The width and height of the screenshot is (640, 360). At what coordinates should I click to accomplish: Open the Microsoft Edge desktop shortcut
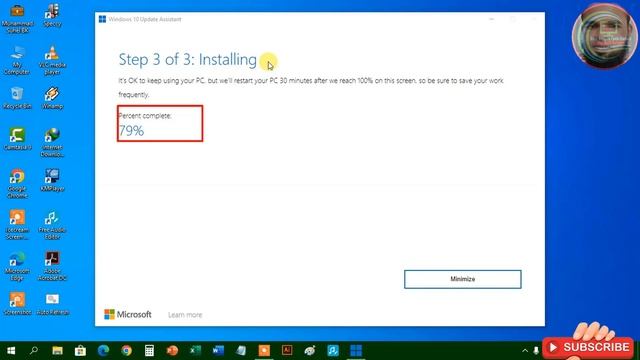(x=17, y=266)
